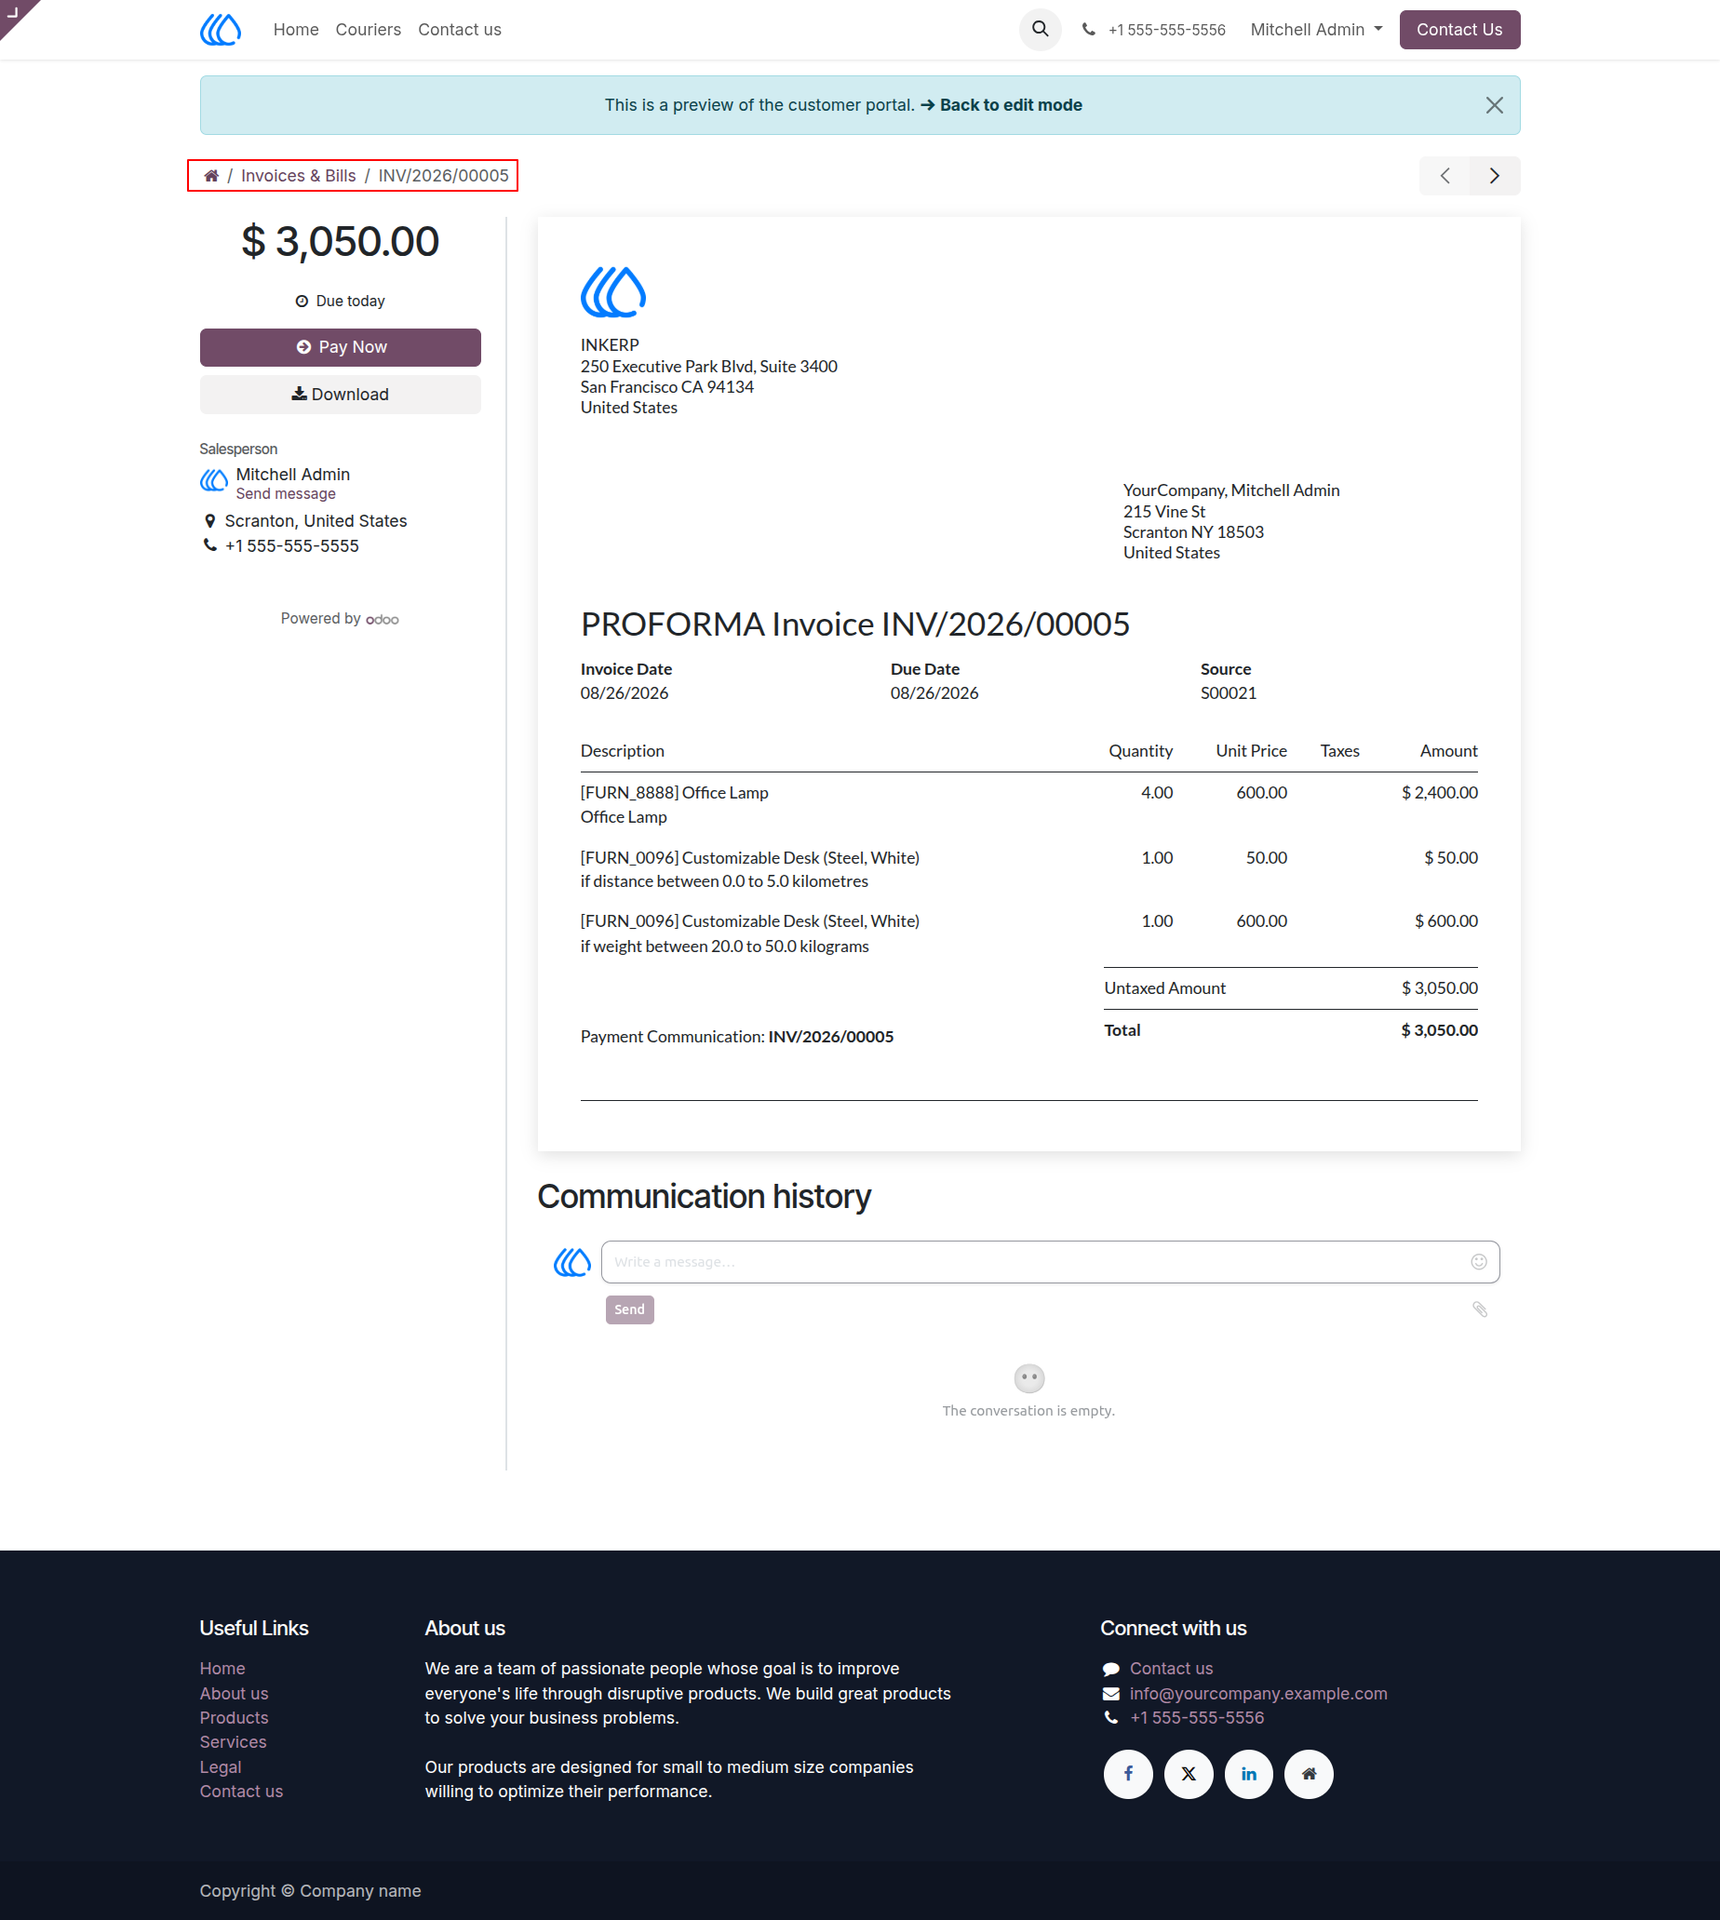Open the search icon in header
The width and height of the screenshot is (1720, 1920).
click(1040, 29)
